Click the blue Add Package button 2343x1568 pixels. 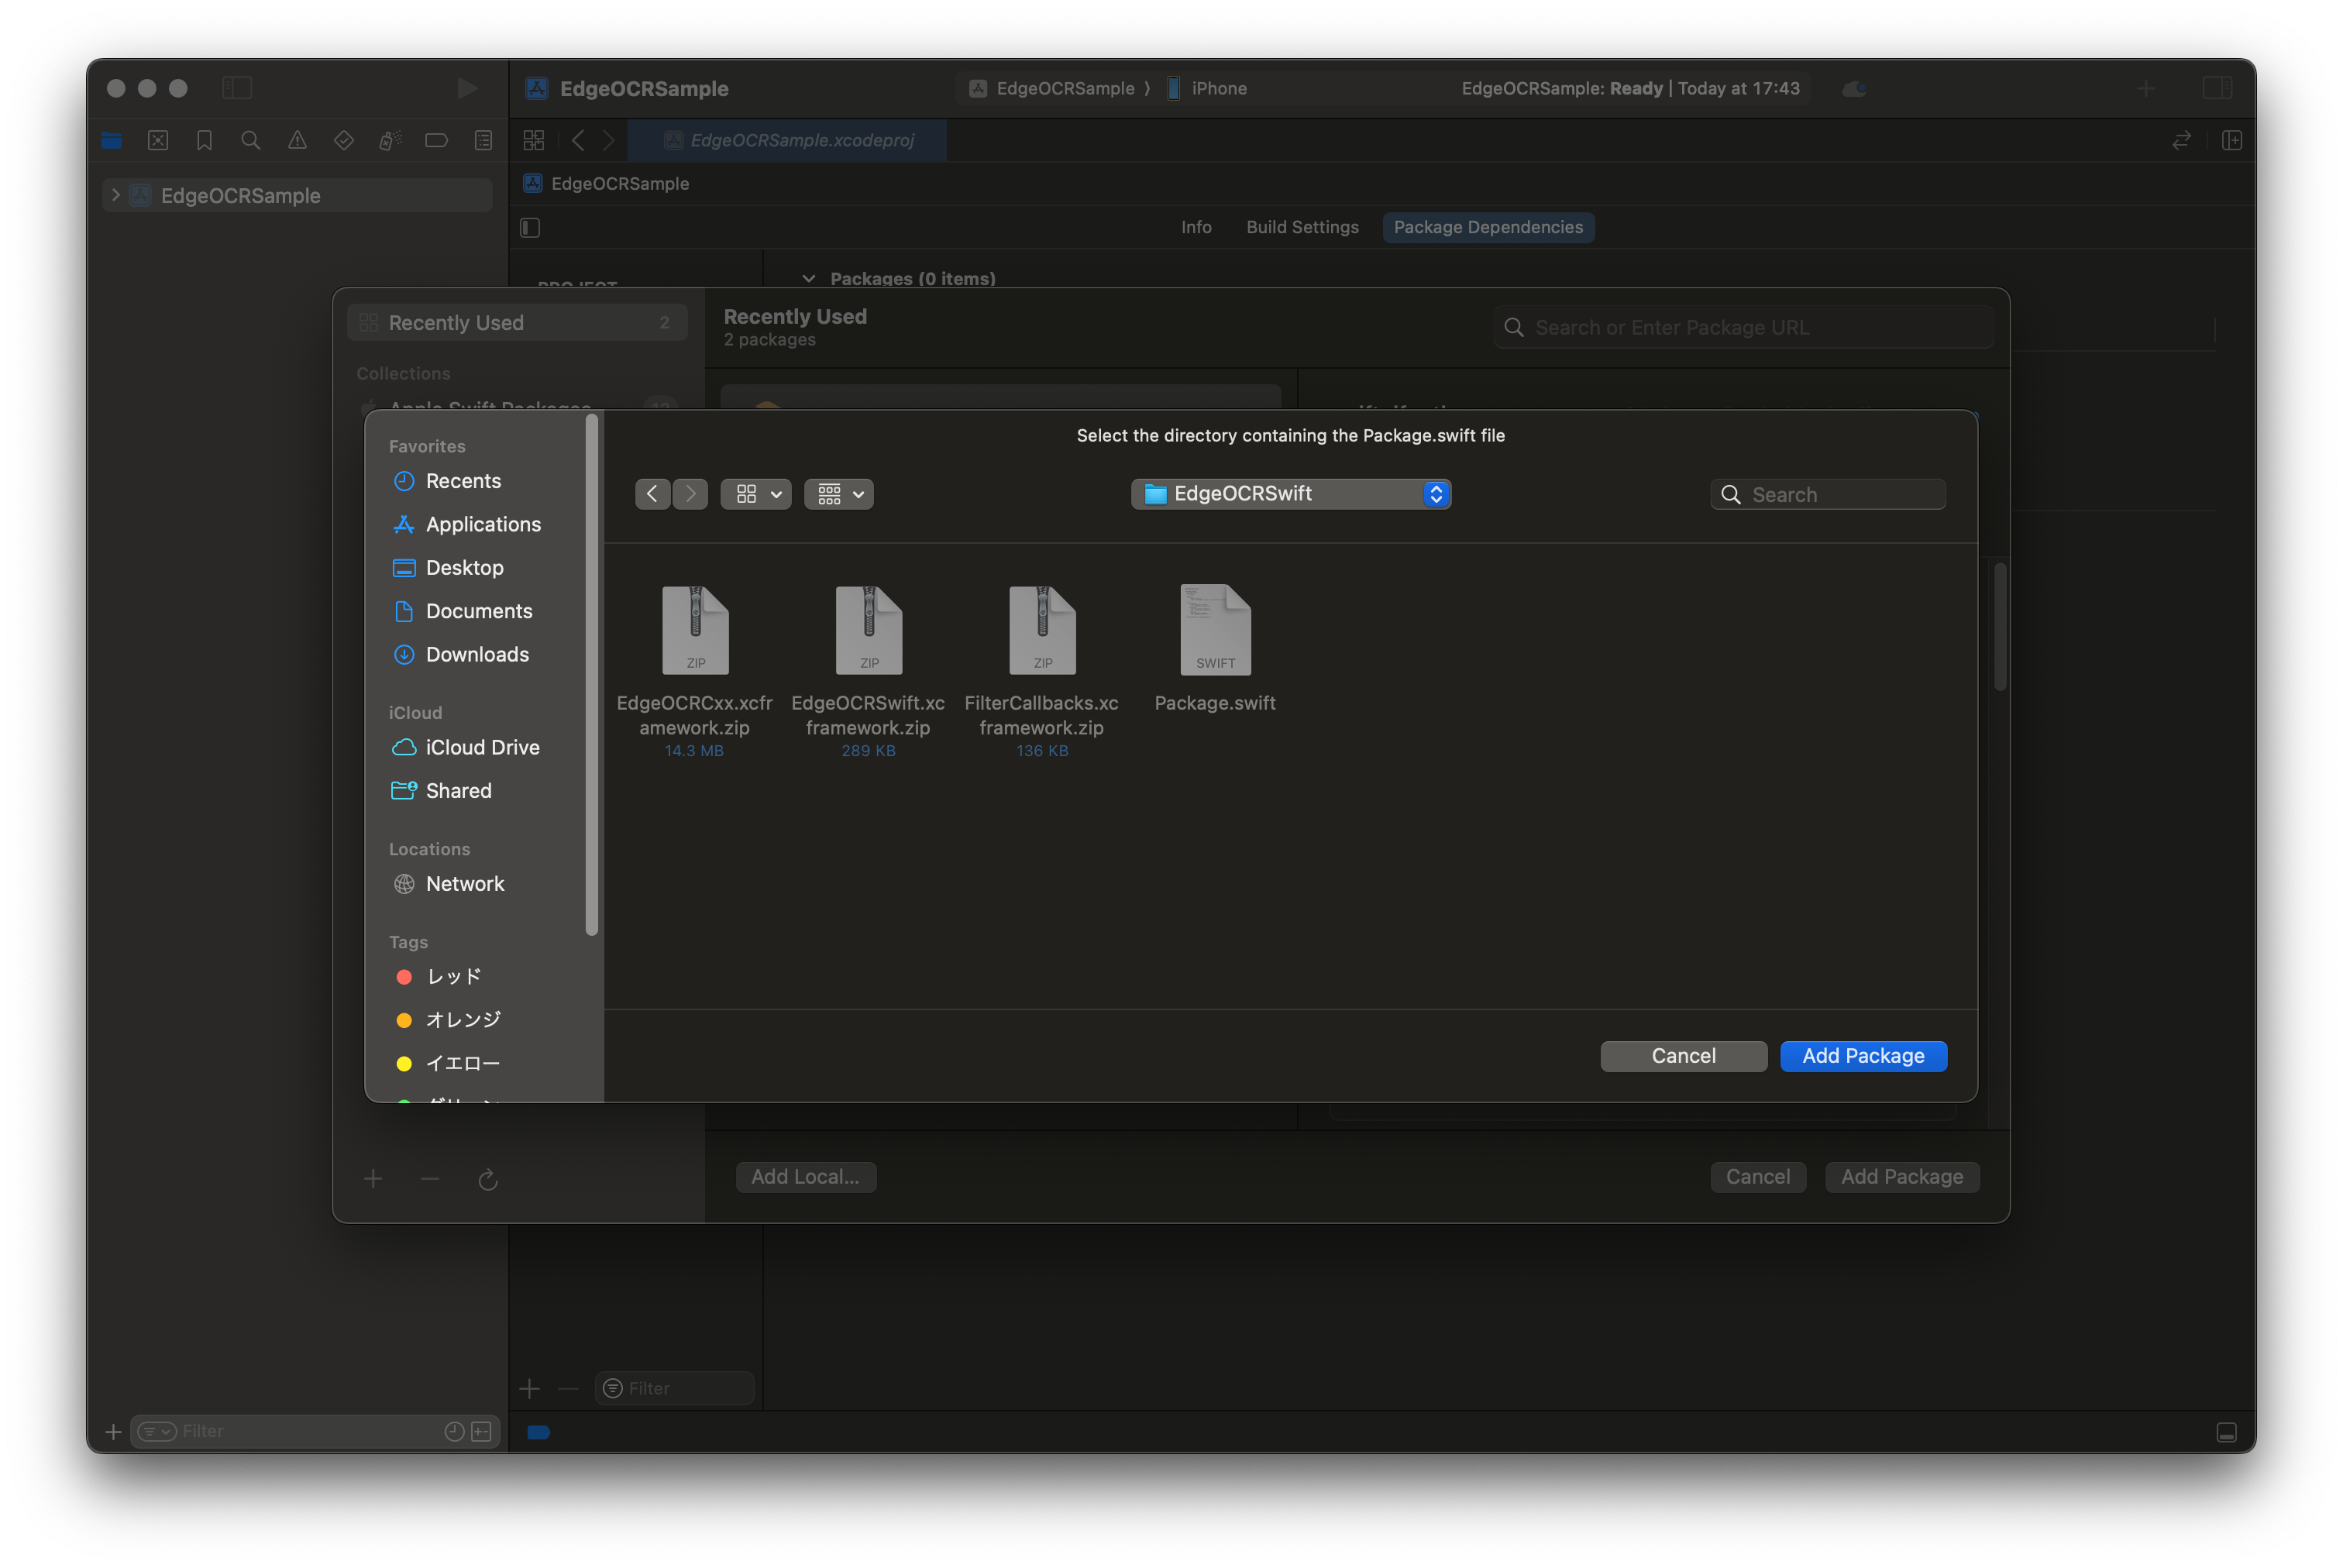click(1863, 1056)
